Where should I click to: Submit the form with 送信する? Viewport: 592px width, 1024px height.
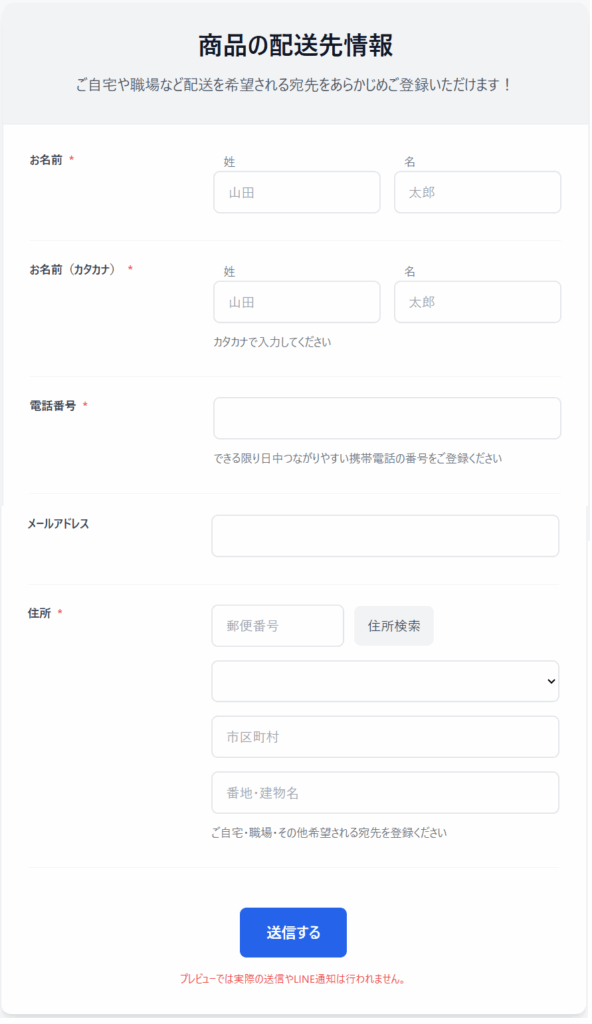[293, 933]
